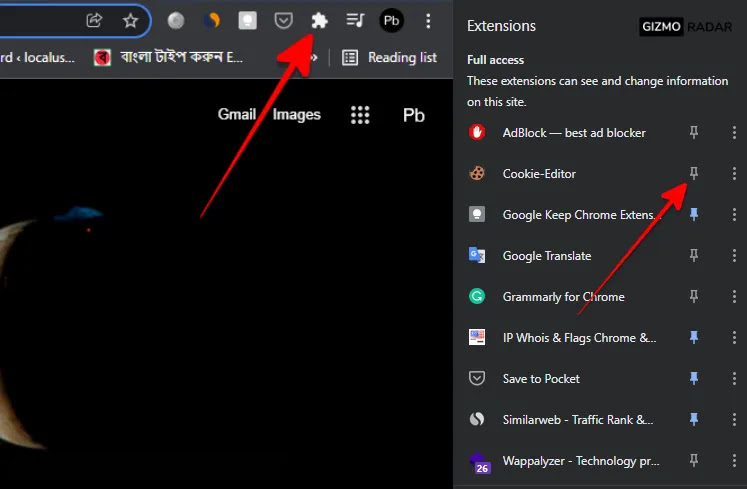Select the Grammarly for Chrome entry

(564, 297)
